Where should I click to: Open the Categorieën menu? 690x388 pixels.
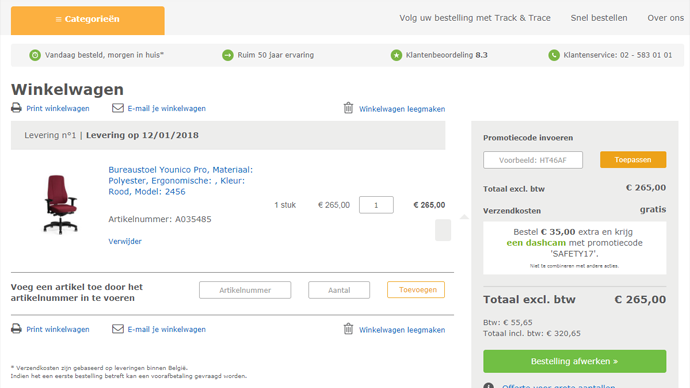88,20
